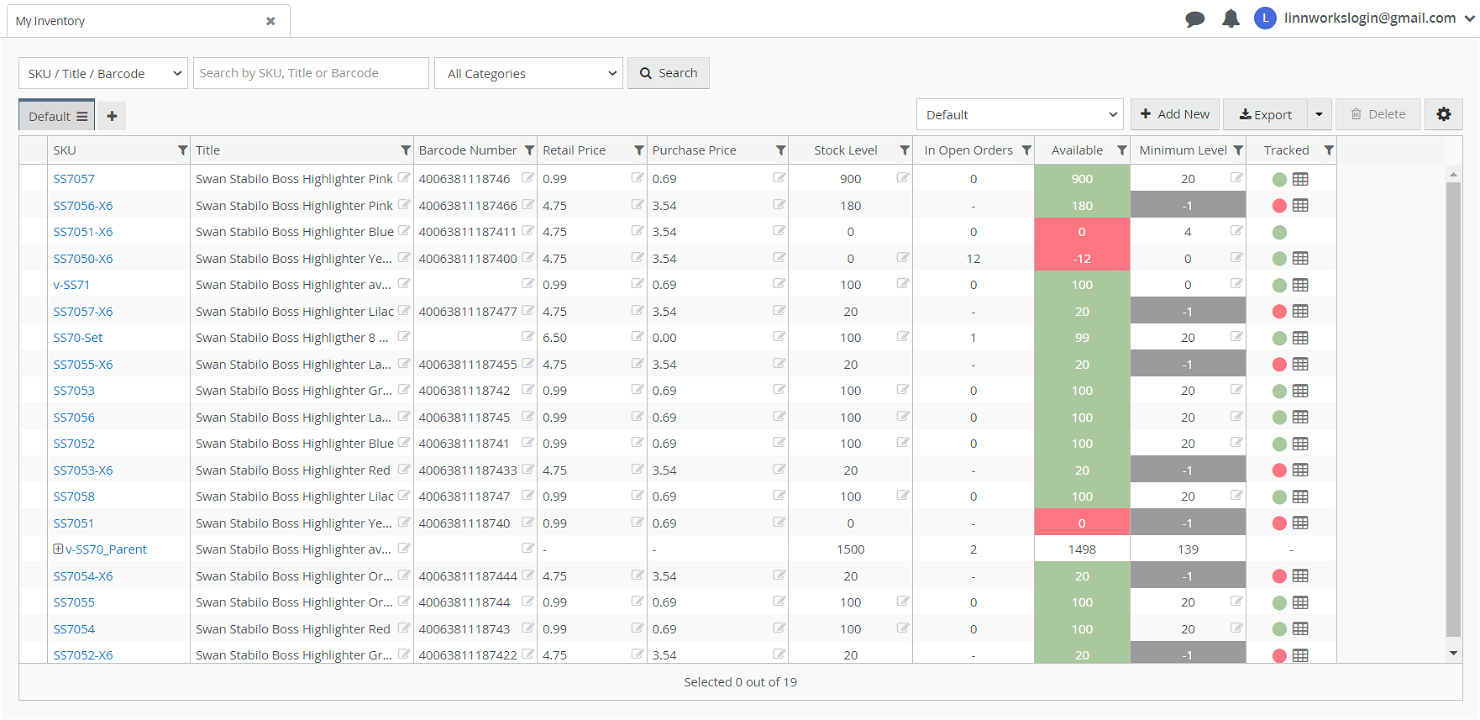Edit purchase price of SS7050-X6
Screen dimensions: 1480x720
779,257
